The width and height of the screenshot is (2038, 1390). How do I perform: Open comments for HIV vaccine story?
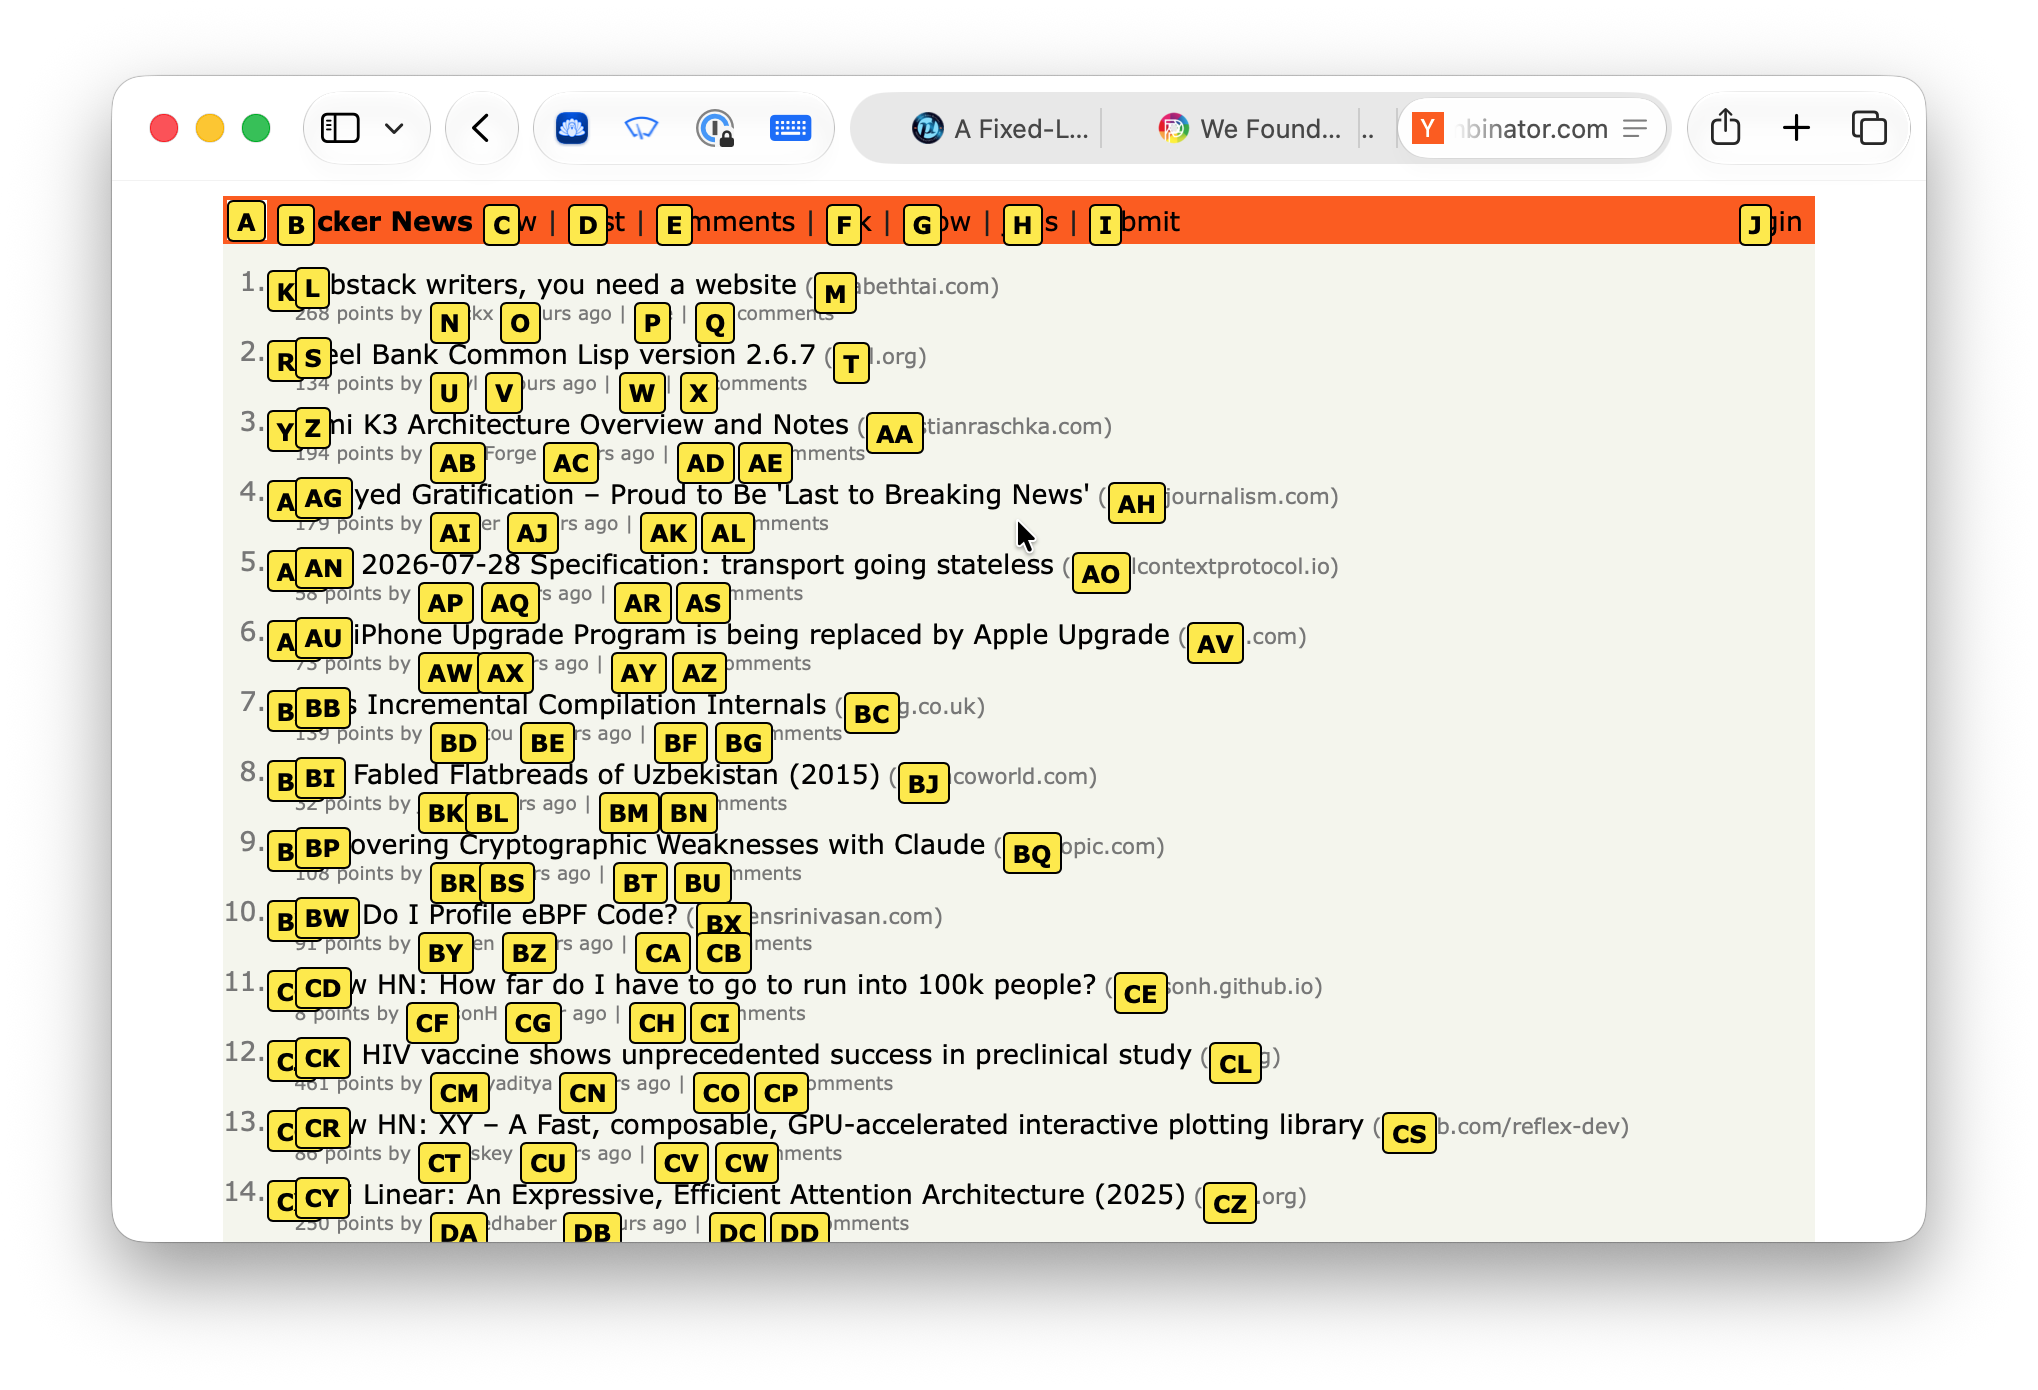(824, 1084)
